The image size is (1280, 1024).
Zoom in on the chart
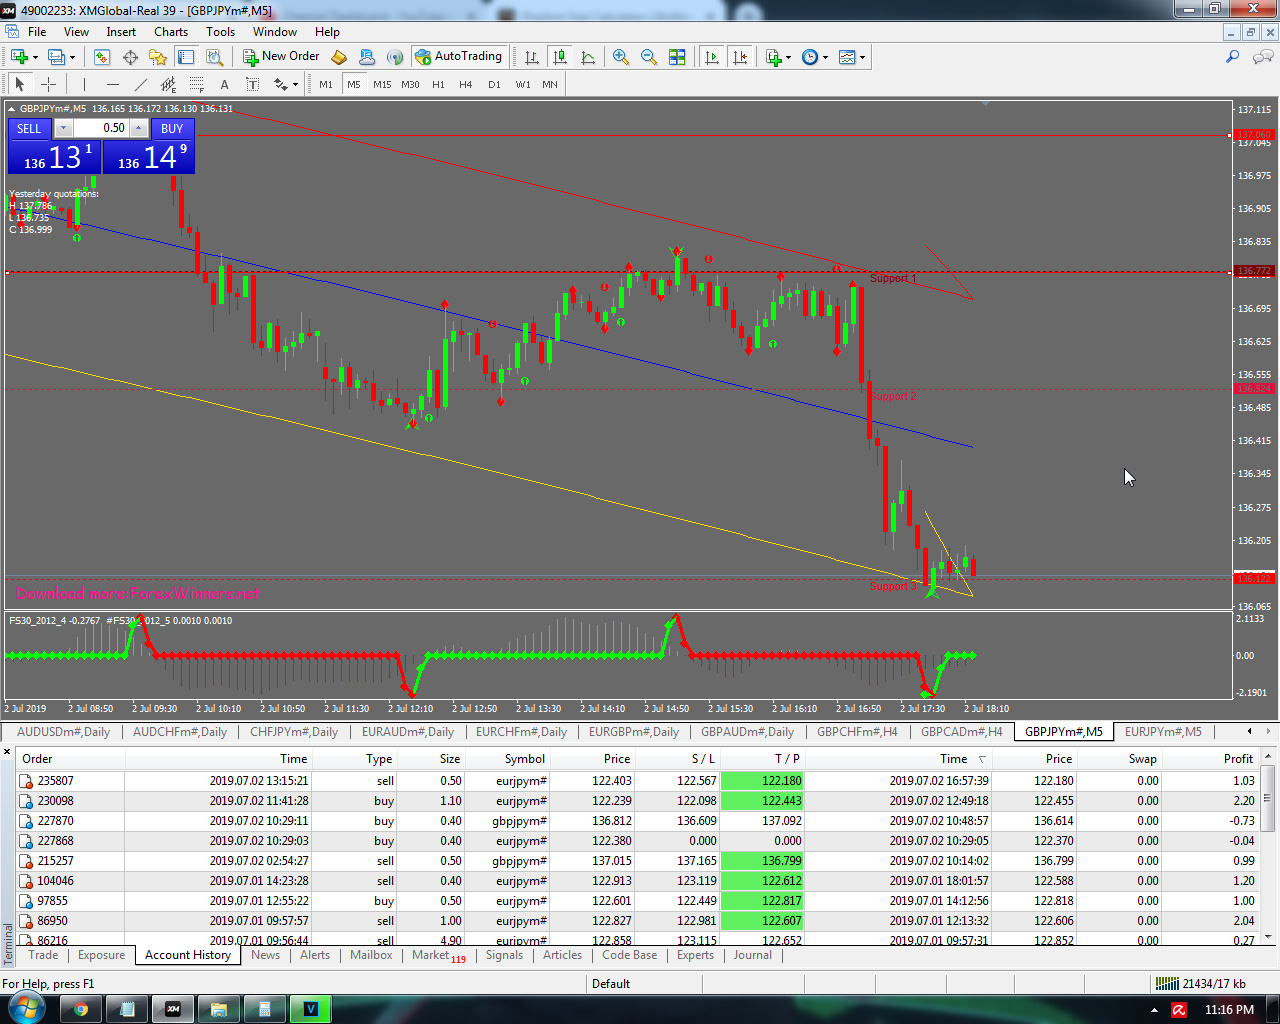[621, 57]
